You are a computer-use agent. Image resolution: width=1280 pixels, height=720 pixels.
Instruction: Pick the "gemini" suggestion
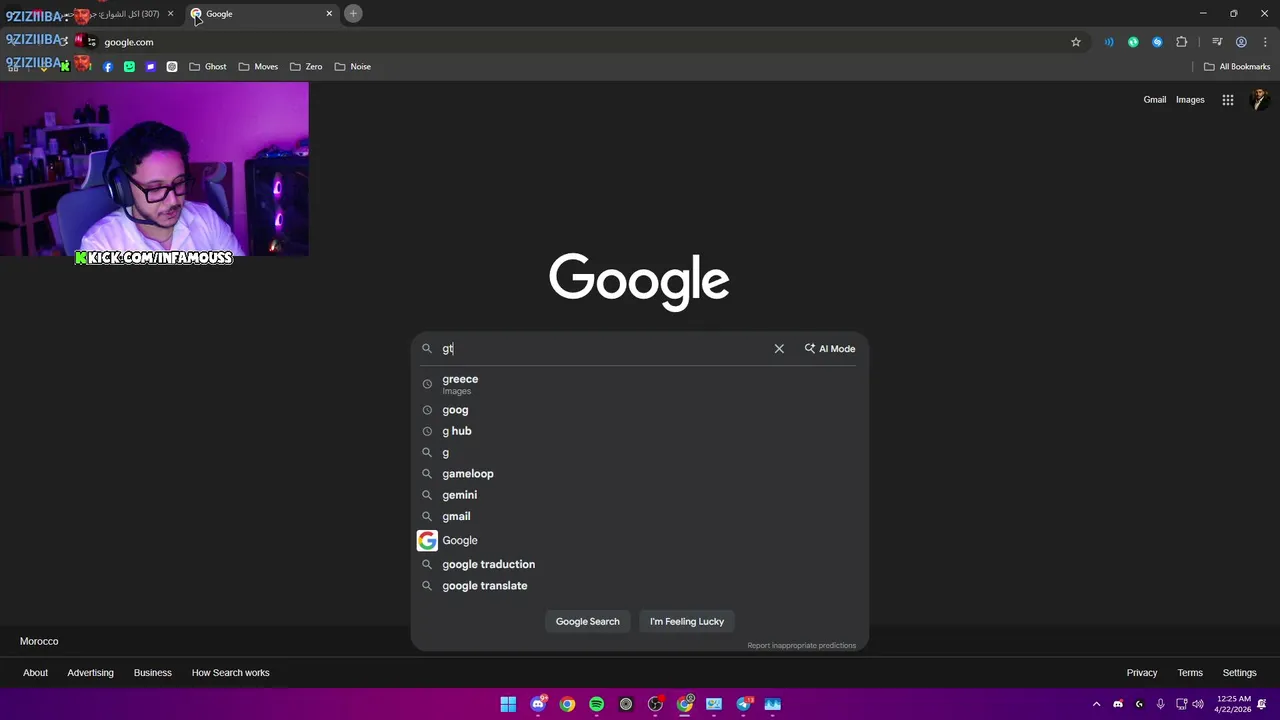(x=639, y=495)
